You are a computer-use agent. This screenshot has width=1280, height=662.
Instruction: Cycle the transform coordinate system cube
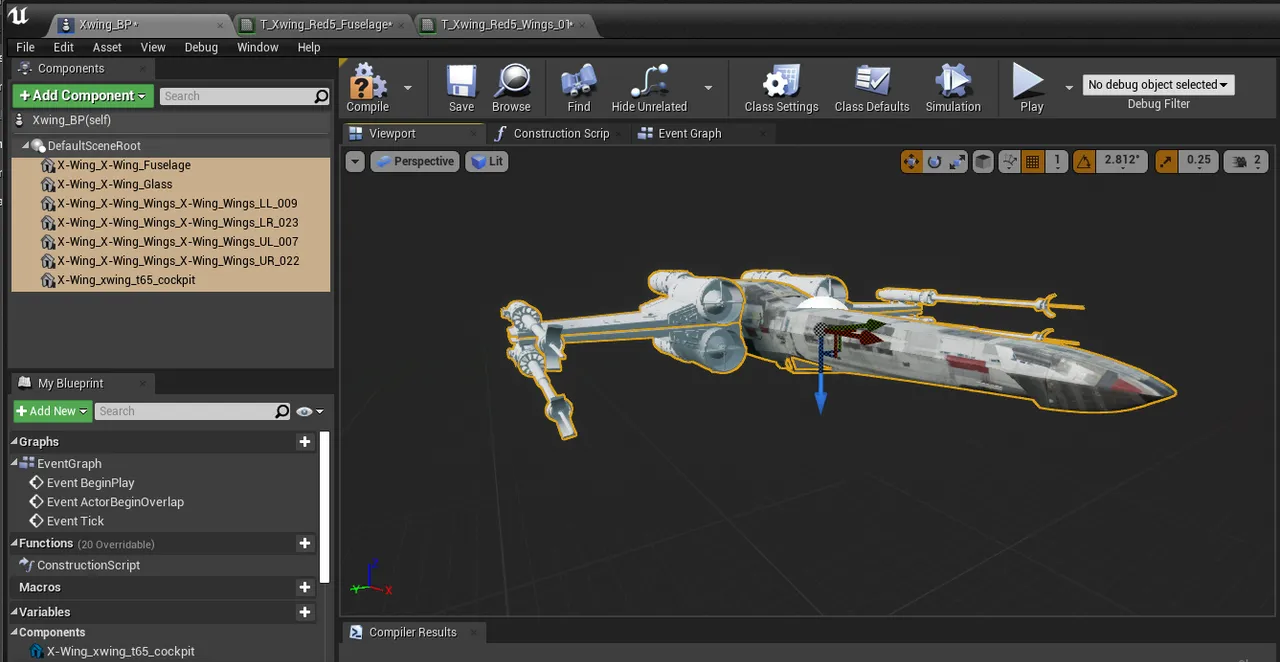point(983,161)
